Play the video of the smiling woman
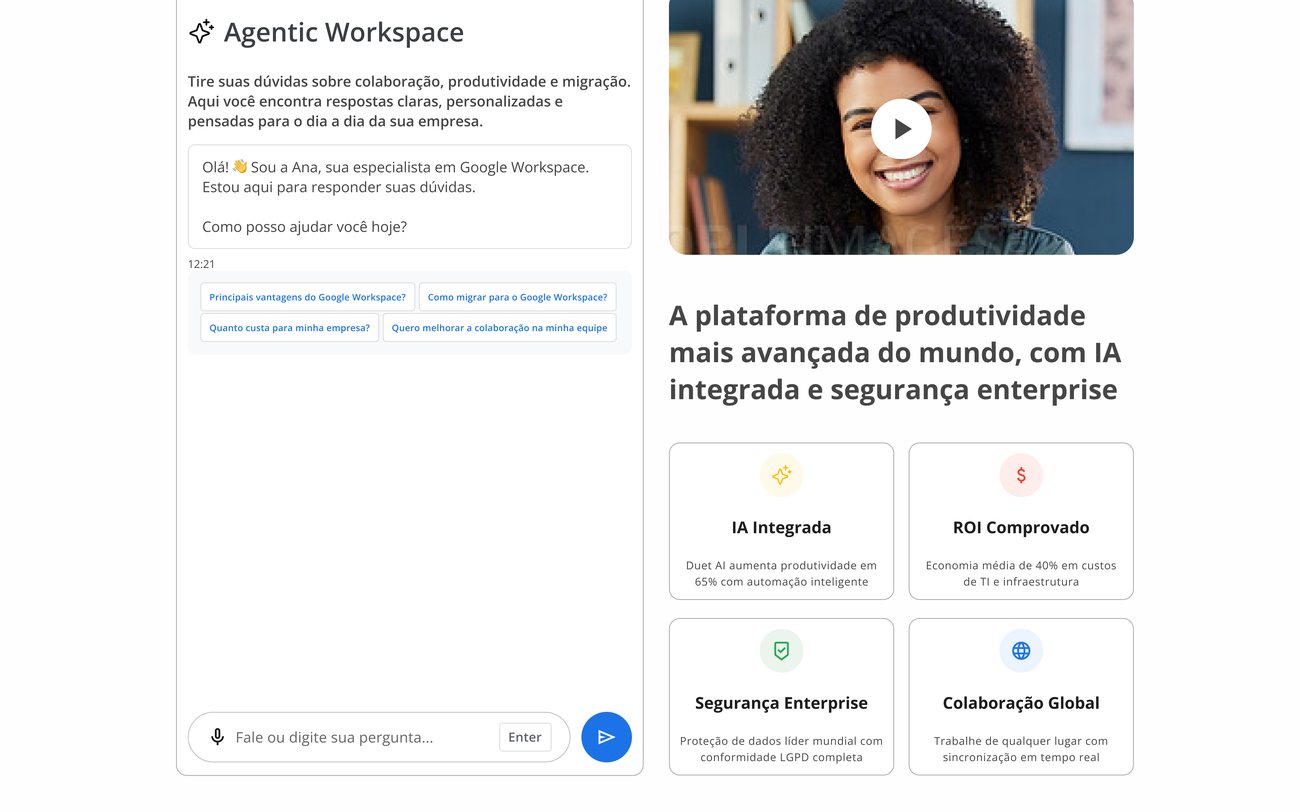Screen dimensions: 1300x812 point(901,128)
